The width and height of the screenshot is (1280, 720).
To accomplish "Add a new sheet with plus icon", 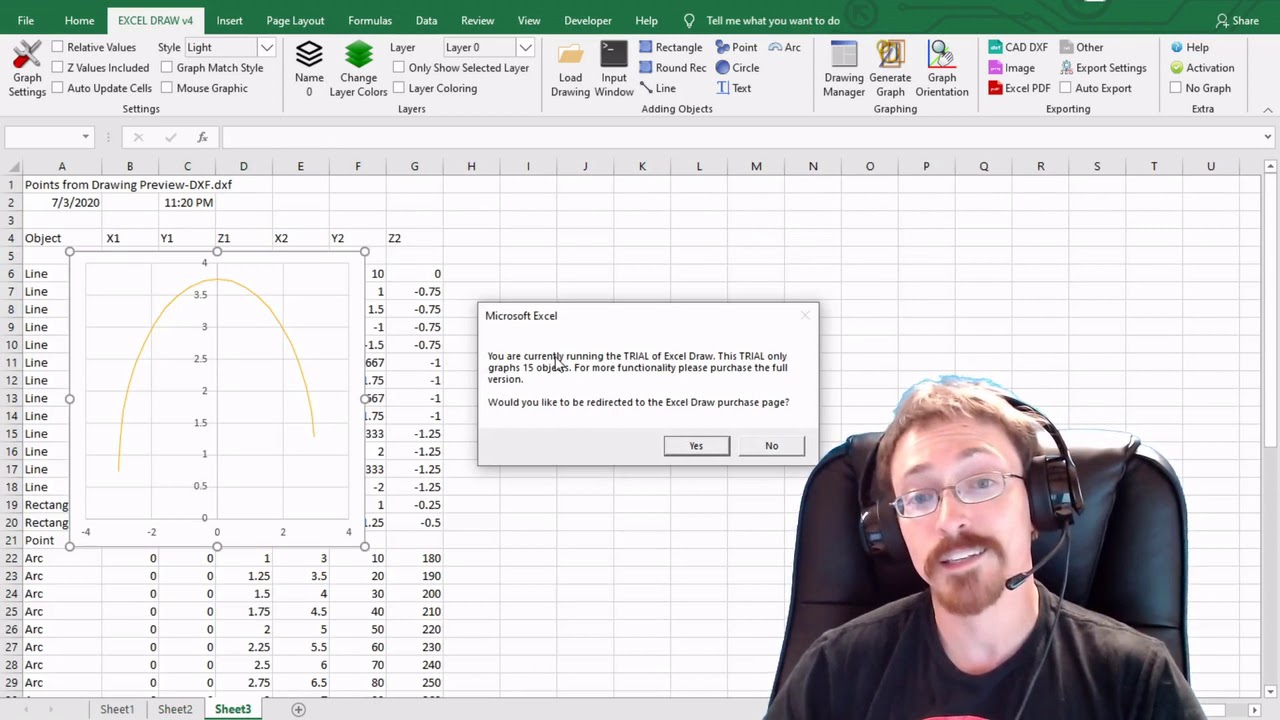I will coord(298,709).
